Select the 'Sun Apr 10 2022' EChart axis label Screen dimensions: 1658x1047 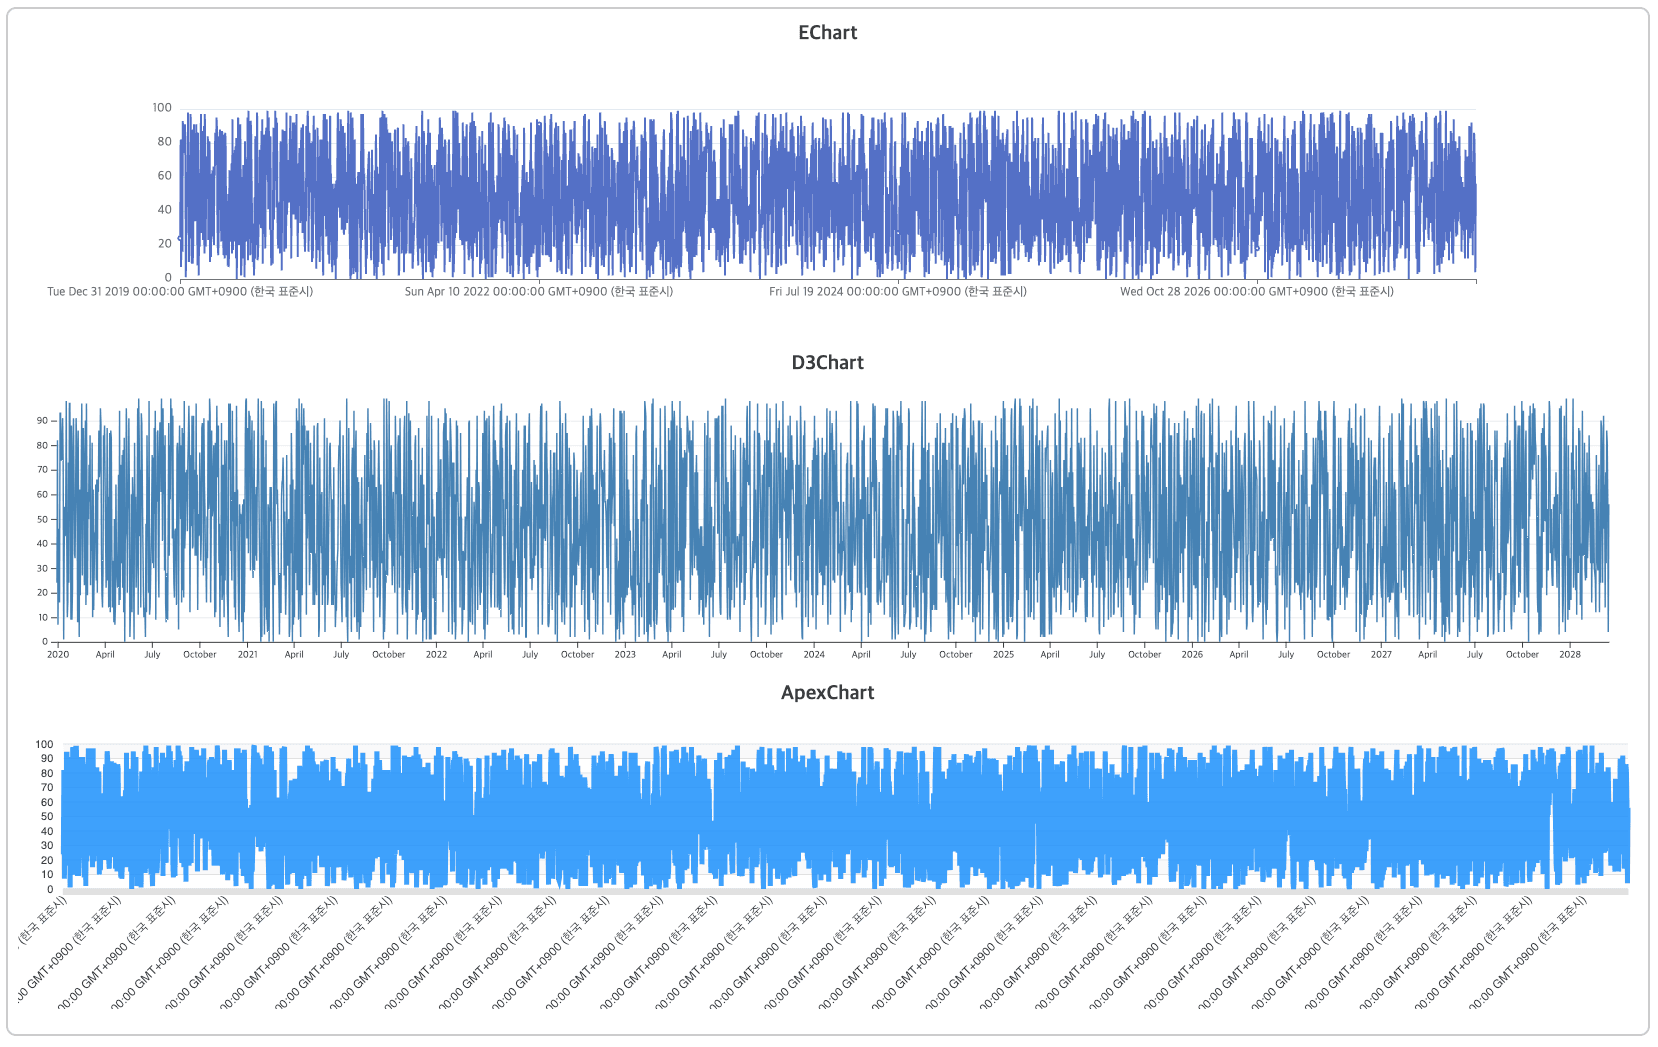pos(538,292)
